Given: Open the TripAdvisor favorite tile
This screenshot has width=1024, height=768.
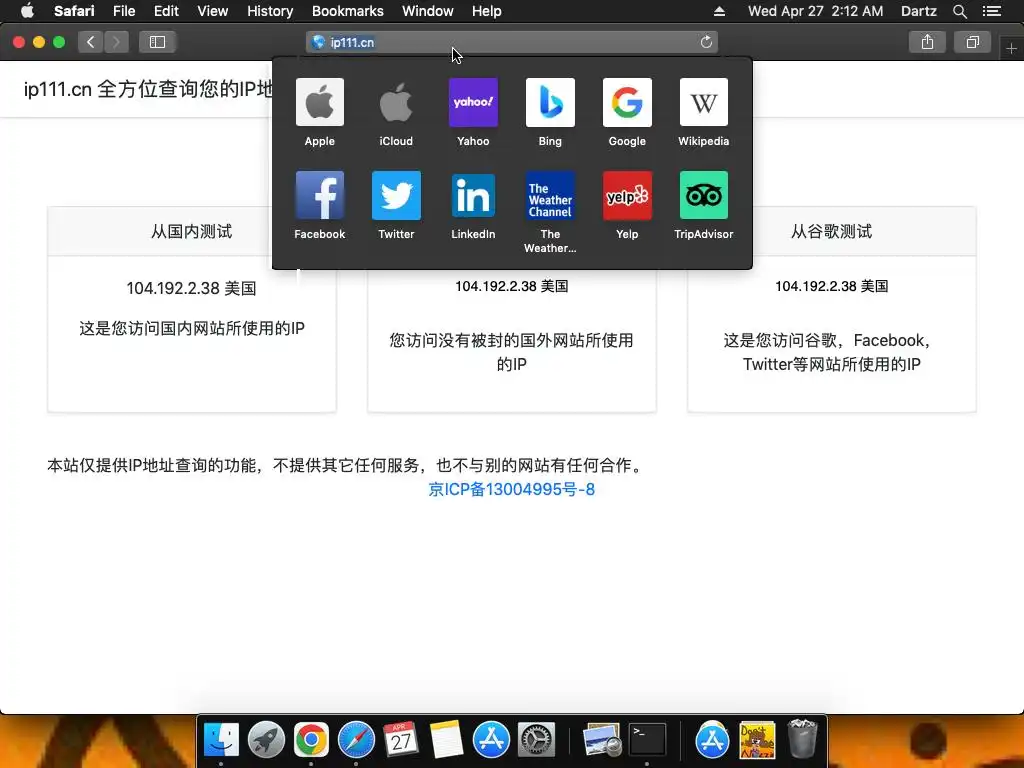Looking at the screenshot, I should [x=703, y=195].
